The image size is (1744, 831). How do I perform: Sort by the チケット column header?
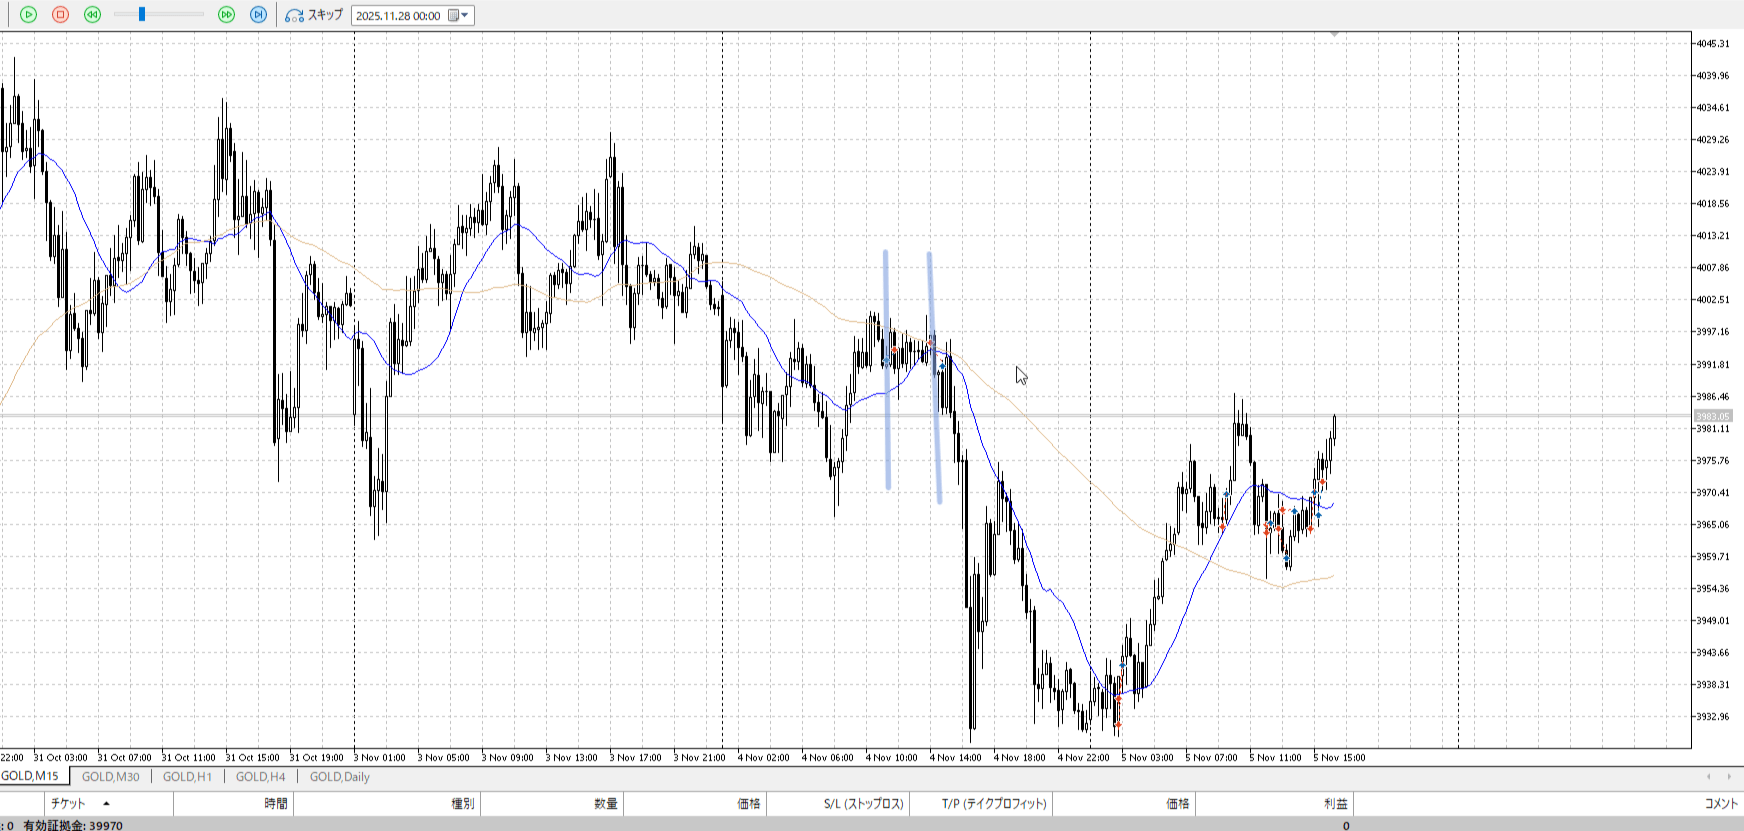[68, 803]
